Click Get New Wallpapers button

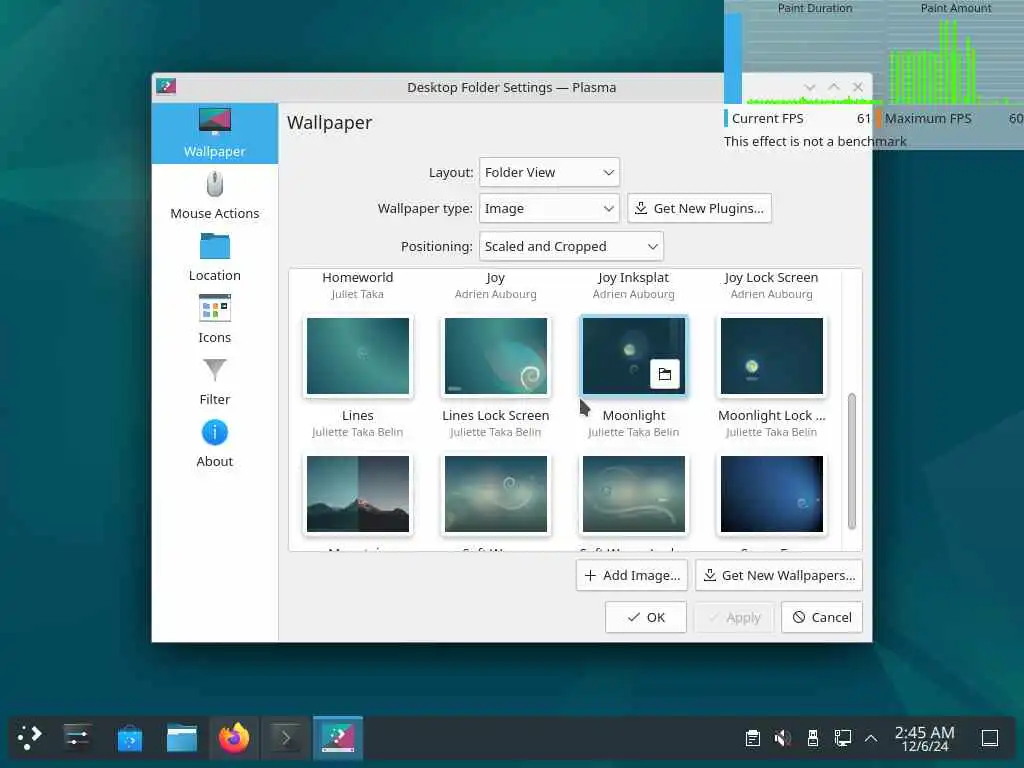click(x=778, y=575)
